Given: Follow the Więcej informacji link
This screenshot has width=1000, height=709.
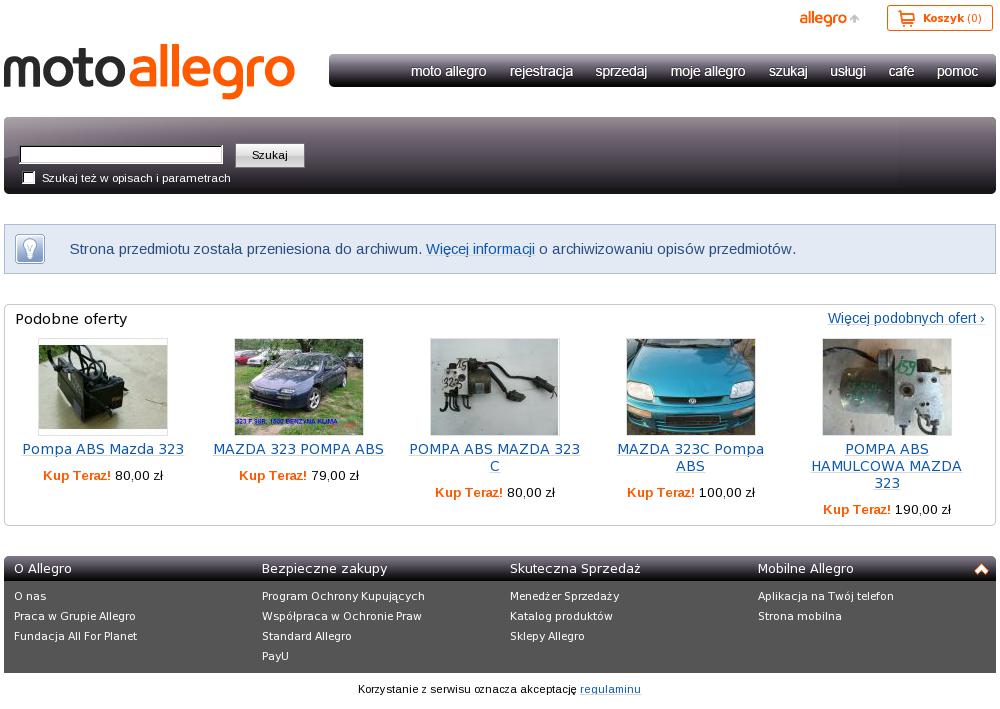Looking at the screenshot, I should coord(480,249).
